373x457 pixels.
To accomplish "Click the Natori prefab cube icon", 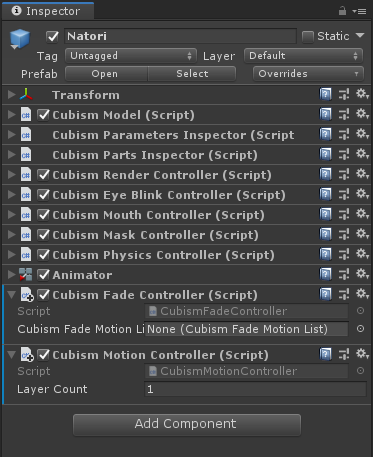I will coord(20,38).
